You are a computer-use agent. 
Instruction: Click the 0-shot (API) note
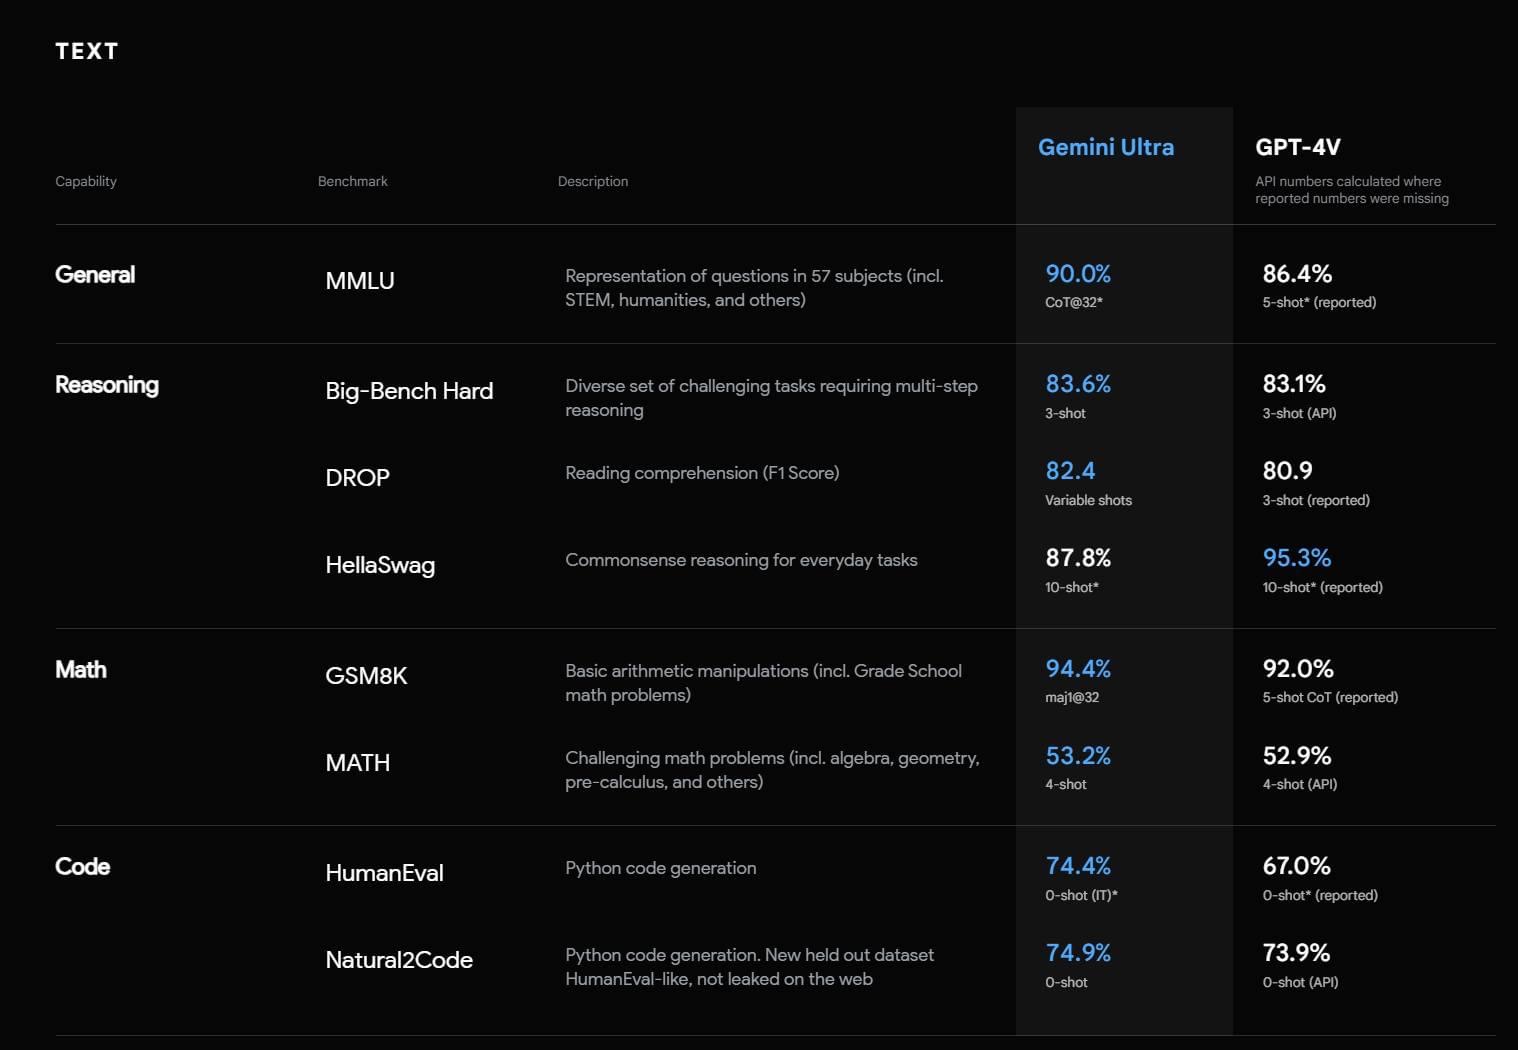(x=1300, y=982)
